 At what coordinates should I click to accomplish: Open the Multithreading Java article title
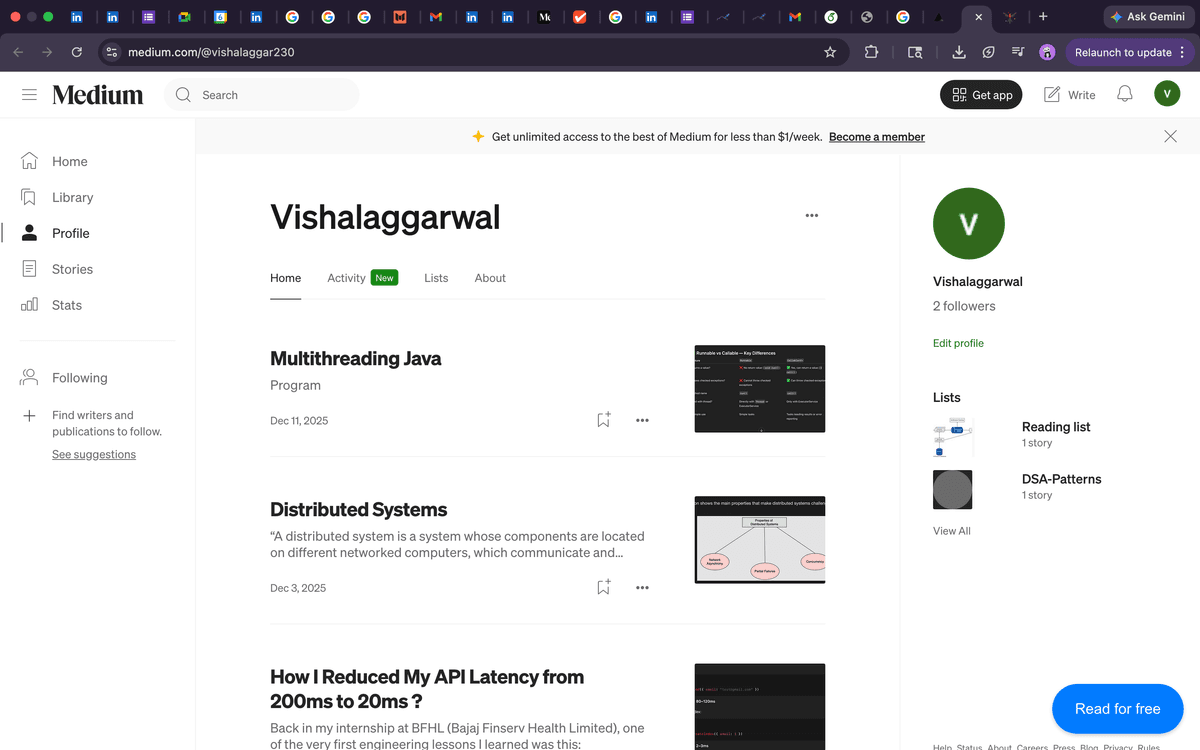click(356, 358)
